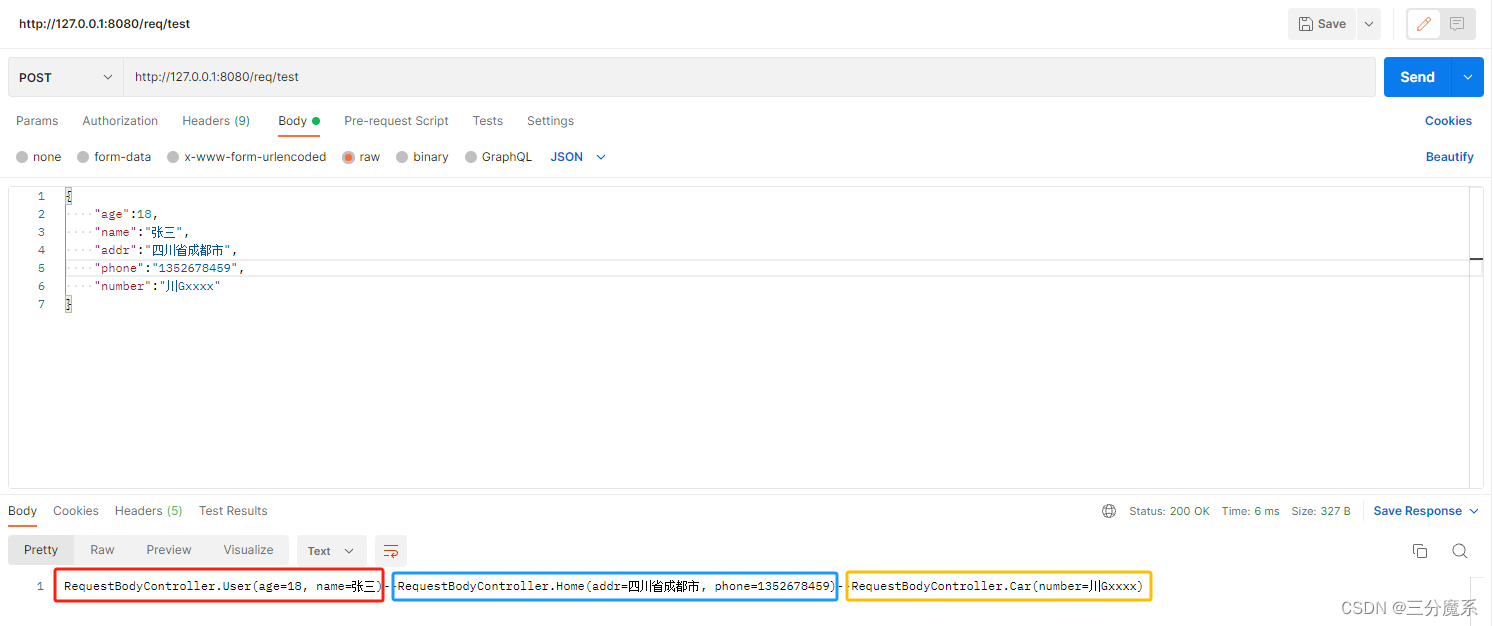1493x626 pixels.
Task: Click the Beautify link
Action: pyautogui.click(x=1449, y=157)
